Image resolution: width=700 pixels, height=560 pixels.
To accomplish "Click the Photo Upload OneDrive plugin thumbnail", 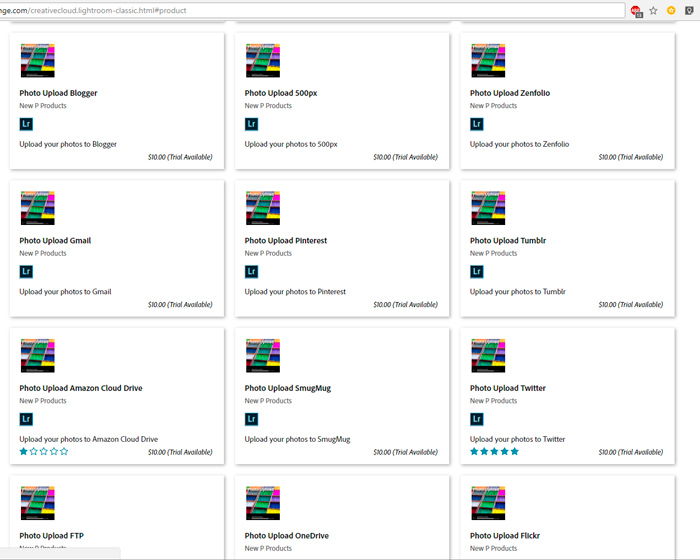I will pos(262,503).
